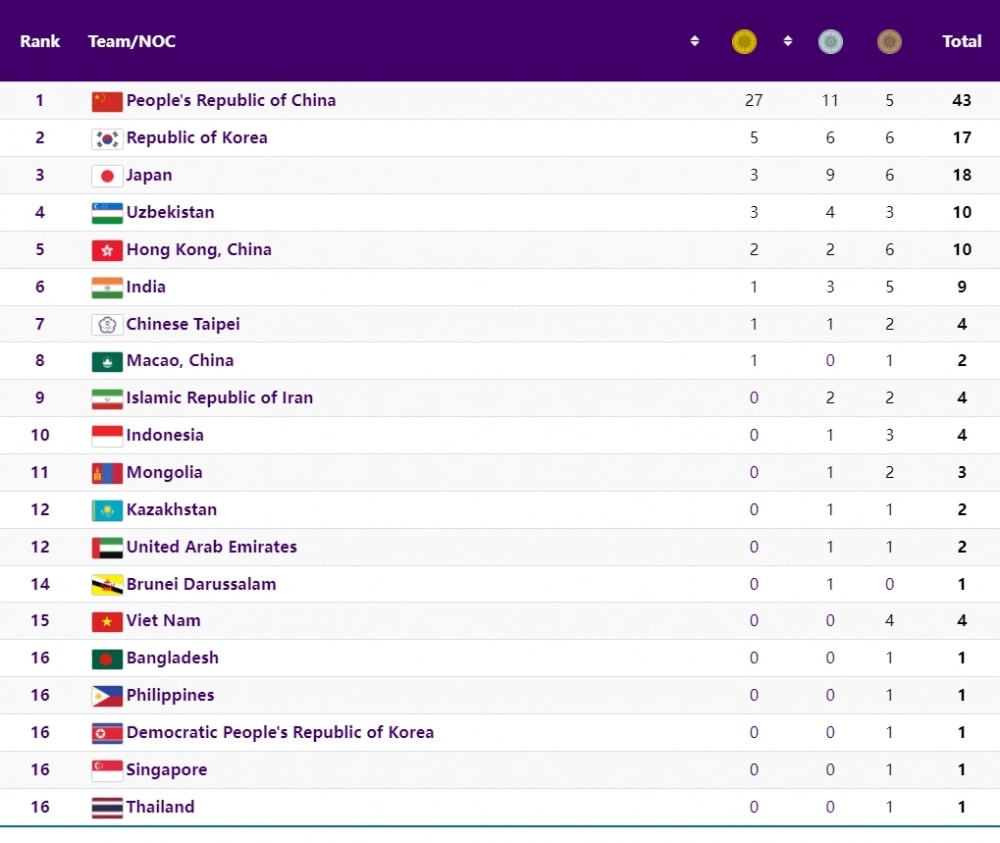Image resolution: width=1000 pixels, height=843 pixels.
Task: Click sort arrows between gold and silver medals
Action: 788,42
